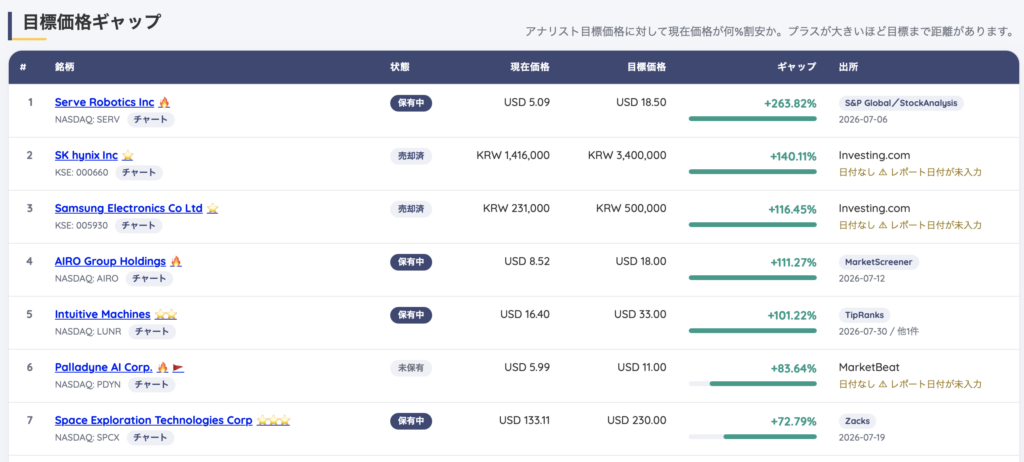Click MarketBeat source in Palladyne row
The height and width of the screenshot is (462, 1024).
(871, 367)
